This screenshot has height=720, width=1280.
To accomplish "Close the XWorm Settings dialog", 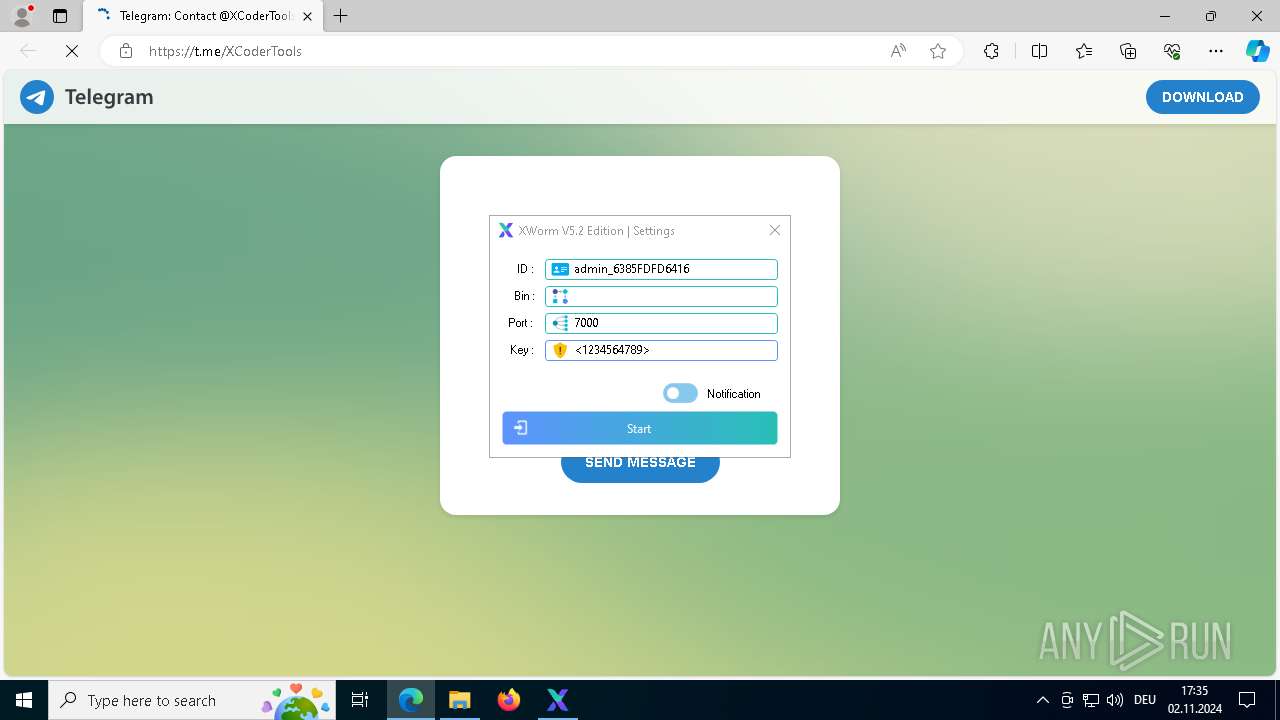I will 774,230.
